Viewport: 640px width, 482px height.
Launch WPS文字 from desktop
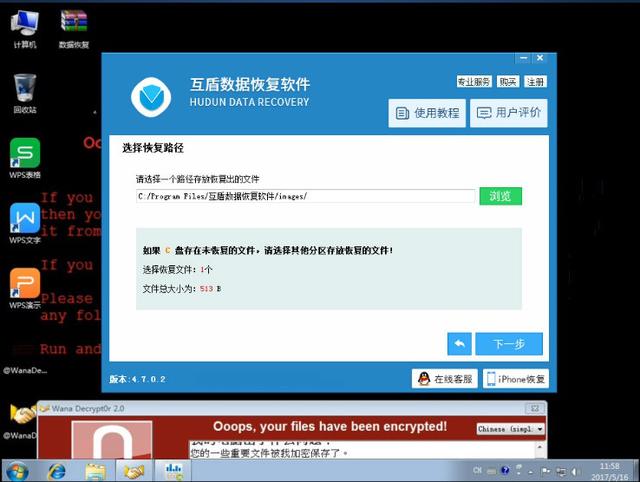coord(25,223)
